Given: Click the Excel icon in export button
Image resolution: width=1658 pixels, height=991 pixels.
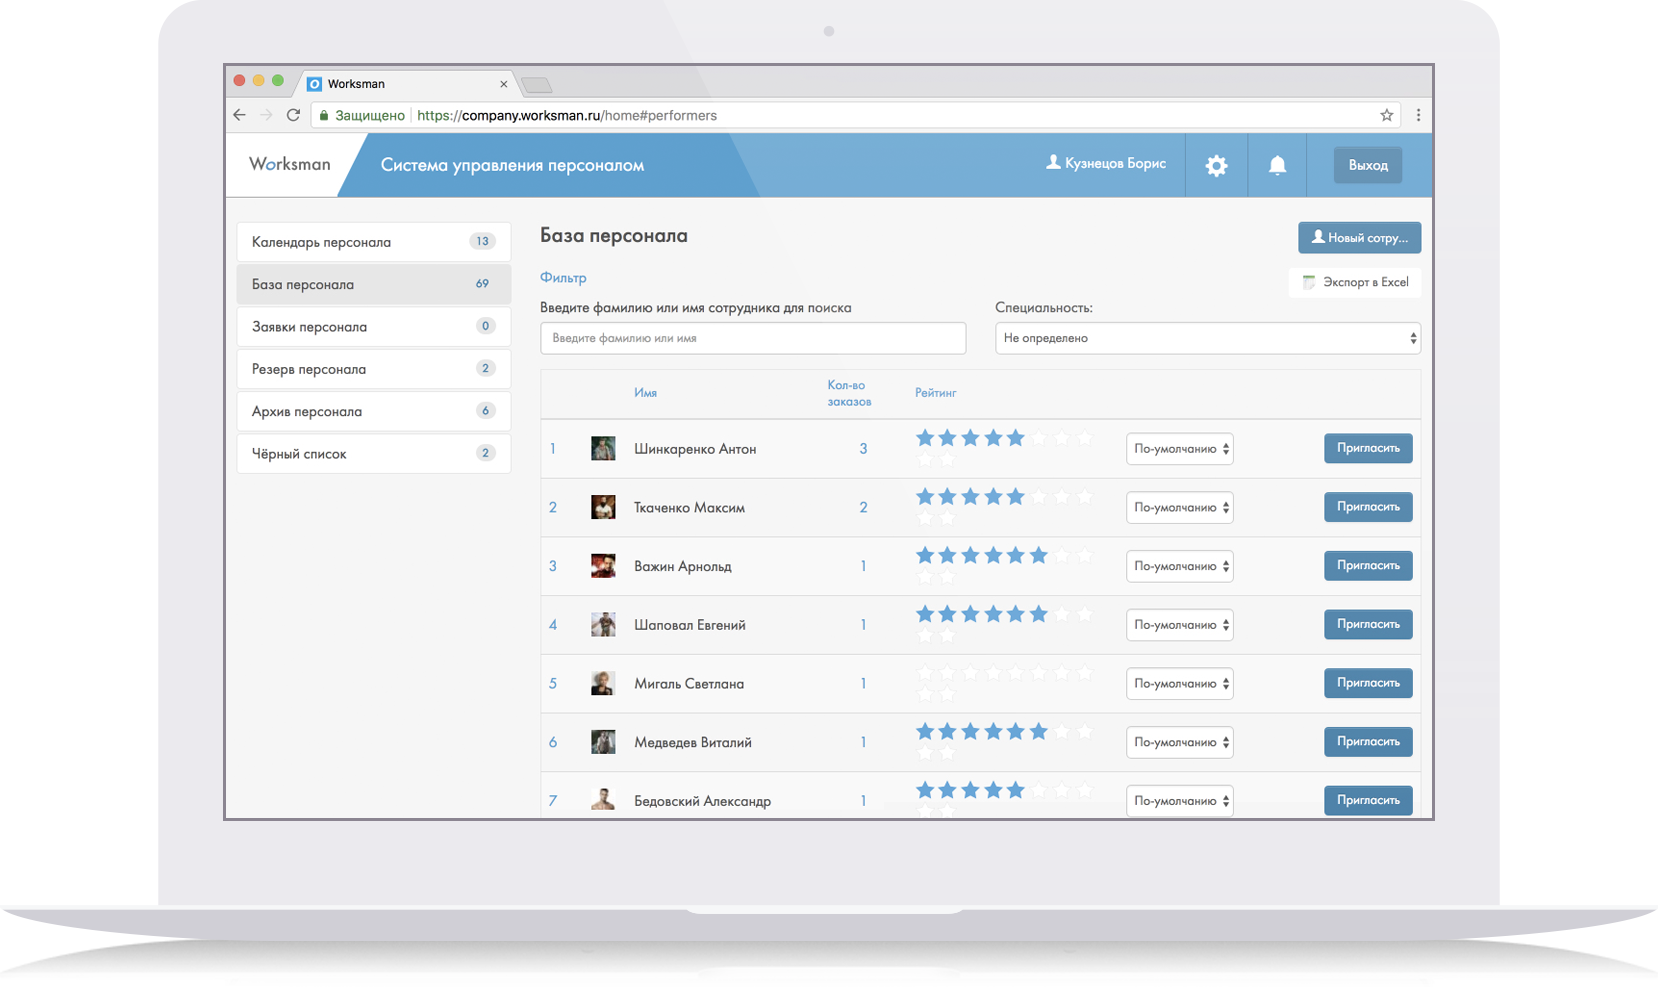Looking at the screenshot, I should (x=1309, y=282).
